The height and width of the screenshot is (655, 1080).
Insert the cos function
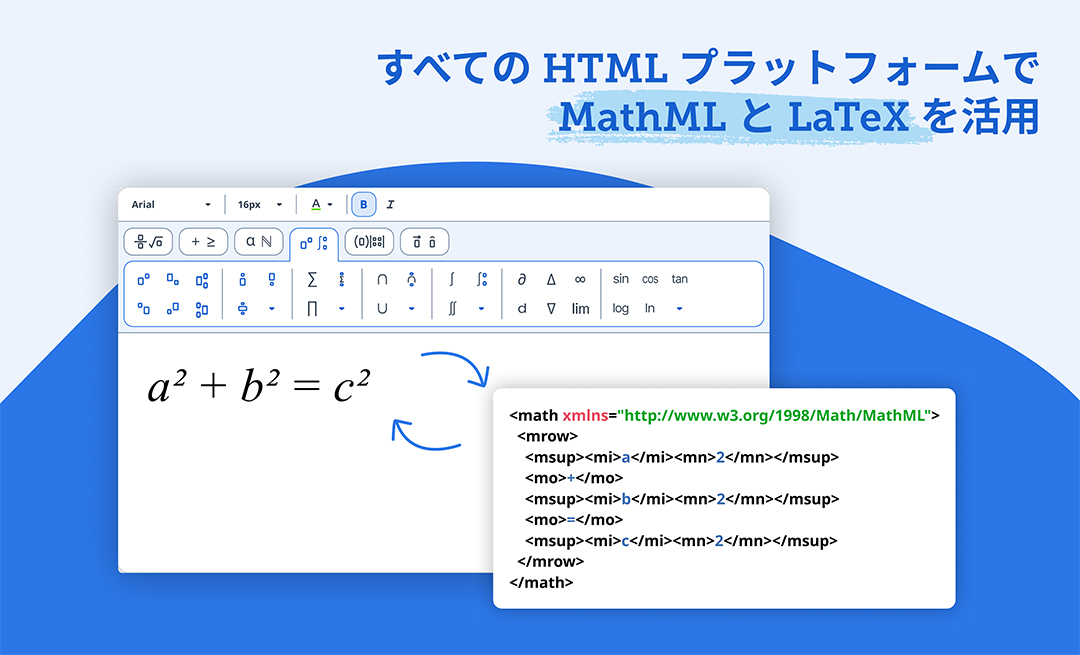(650, 279)
